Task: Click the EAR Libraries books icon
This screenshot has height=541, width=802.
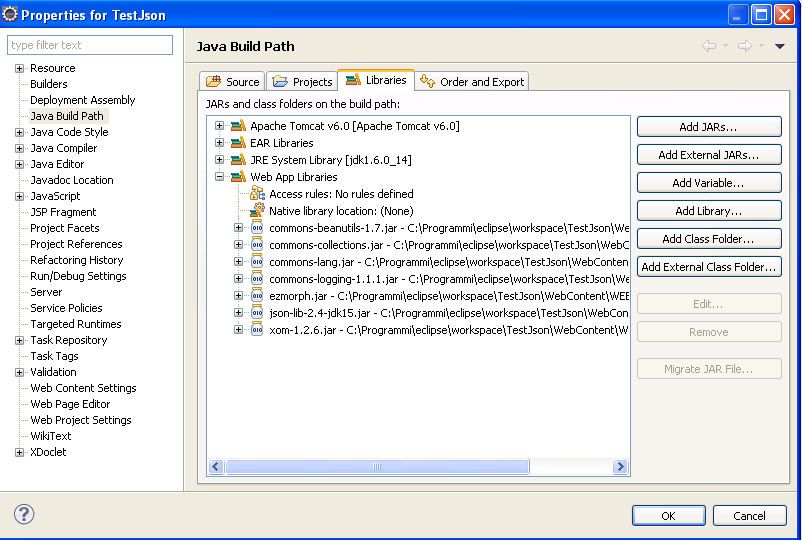Action: pyautogui.click(x=238, y=143)
